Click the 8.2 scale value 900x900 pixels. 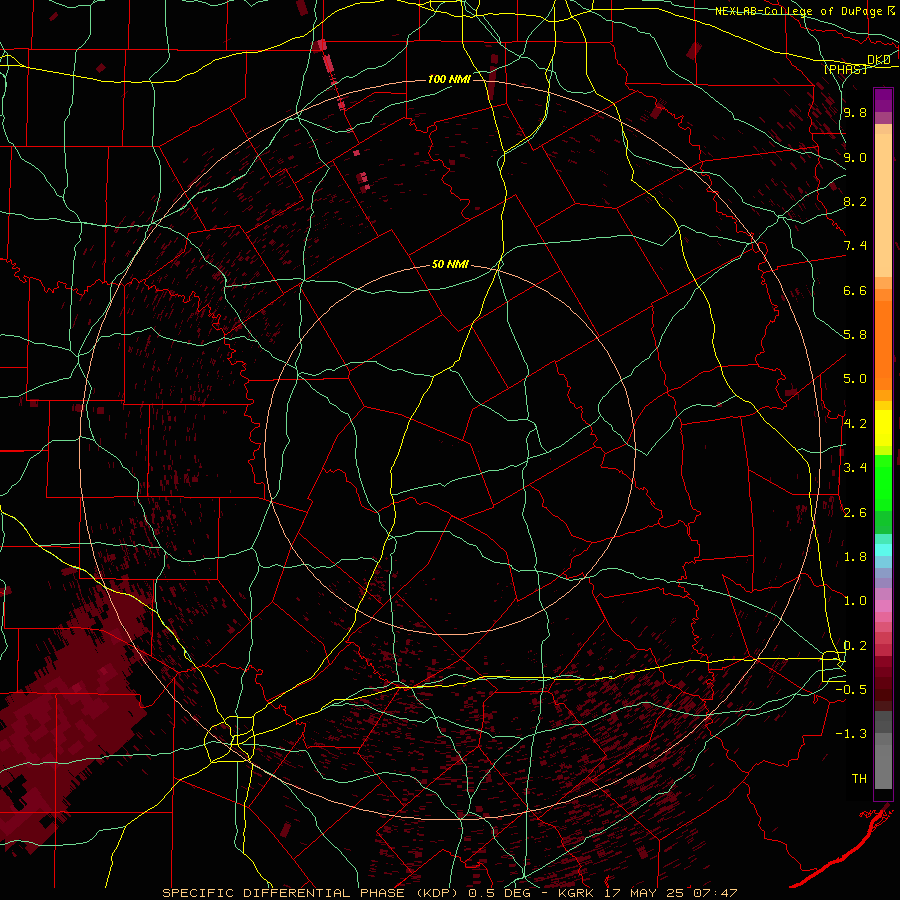coord(855,201)
